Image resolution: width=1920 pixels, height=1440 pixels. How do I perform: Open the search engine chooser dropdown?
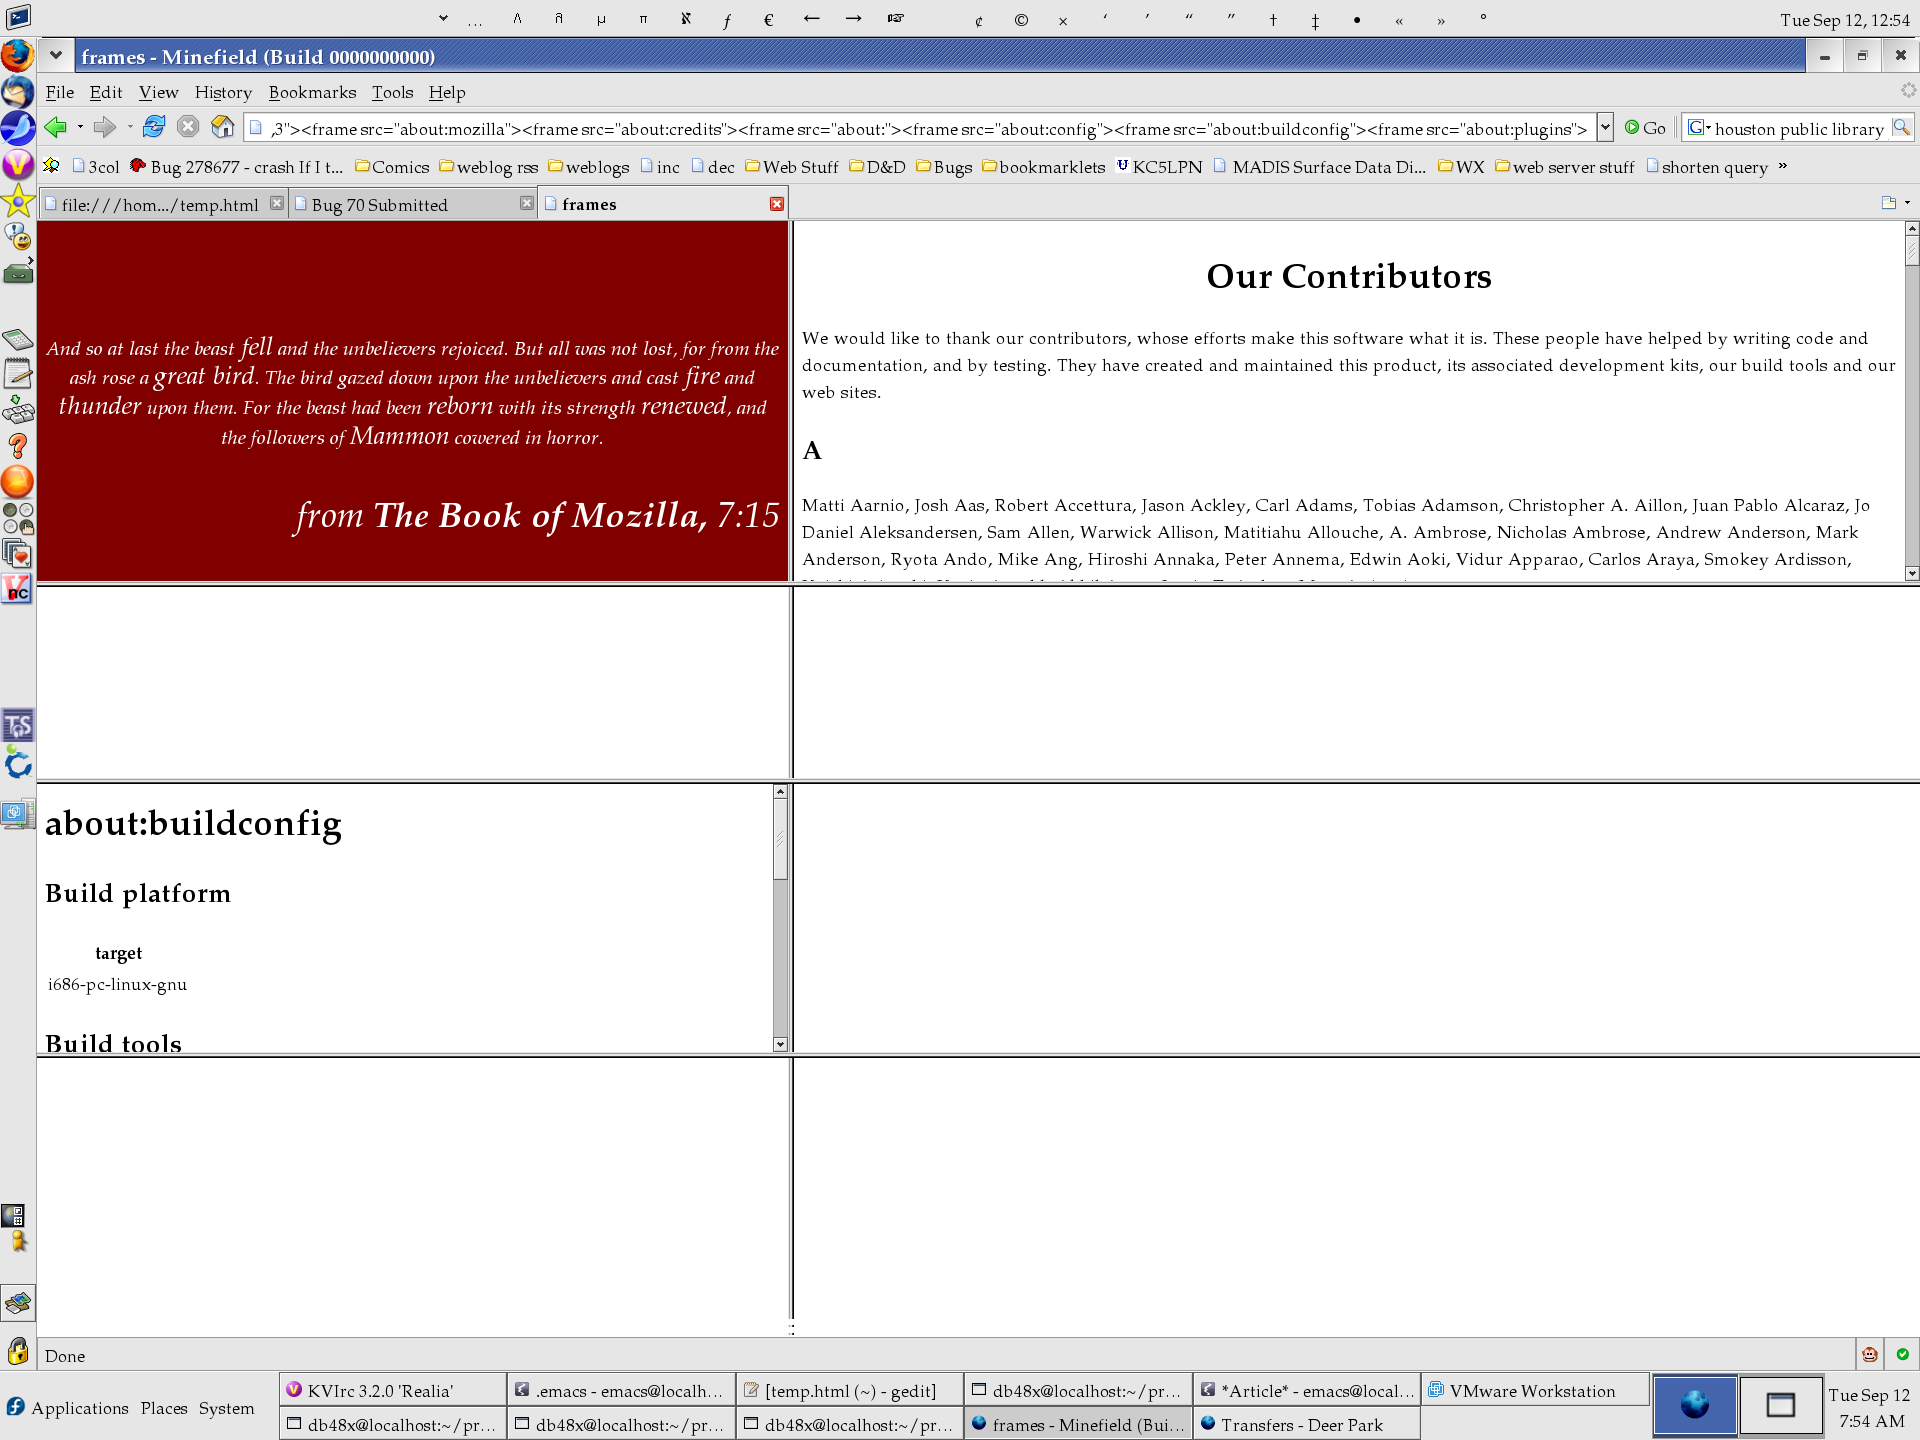(x=1698, y=128)
